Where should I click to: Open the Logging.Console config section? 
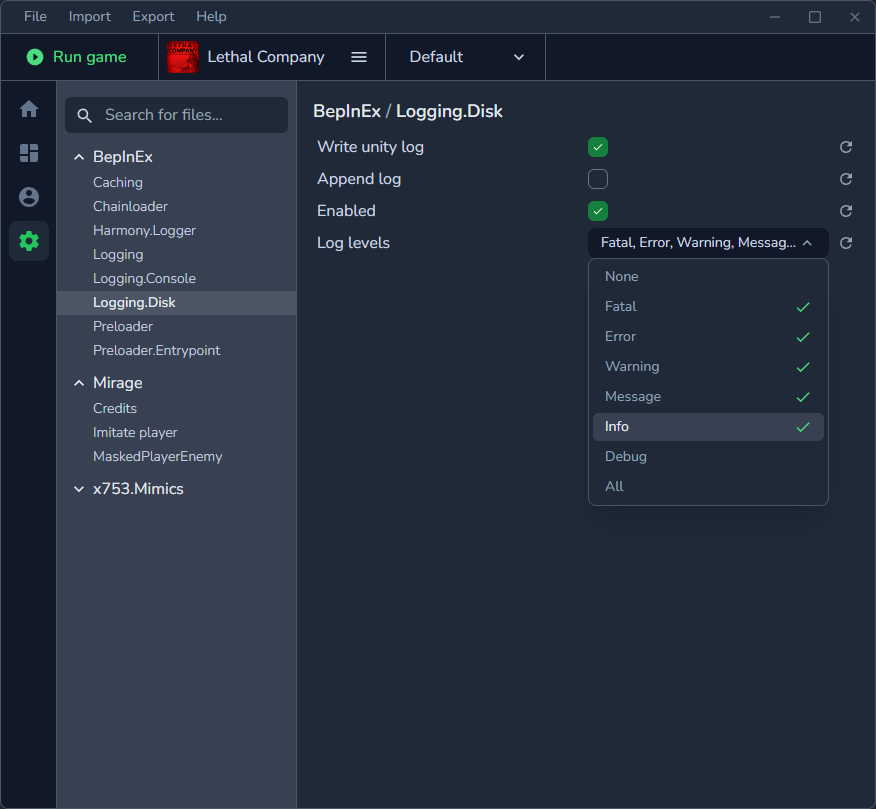click(144, 279)
